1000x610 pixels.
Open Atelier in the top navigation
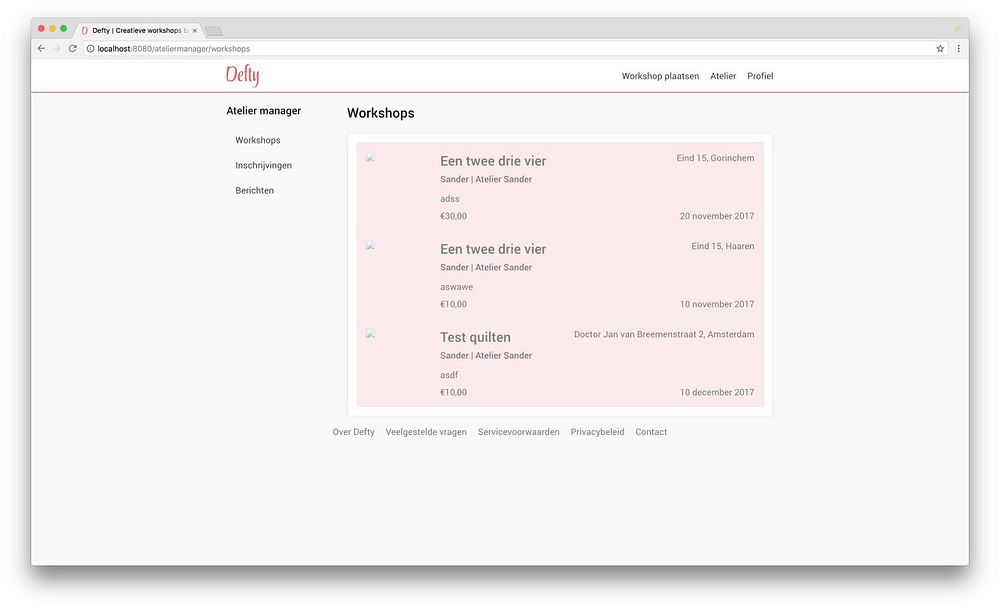point(723,76)
